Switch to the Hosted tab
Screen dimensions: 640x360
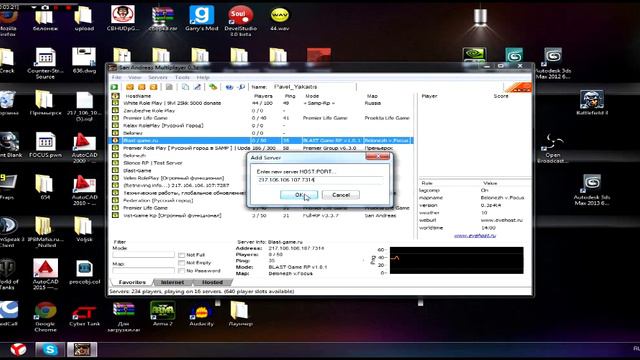click(212, 282)
